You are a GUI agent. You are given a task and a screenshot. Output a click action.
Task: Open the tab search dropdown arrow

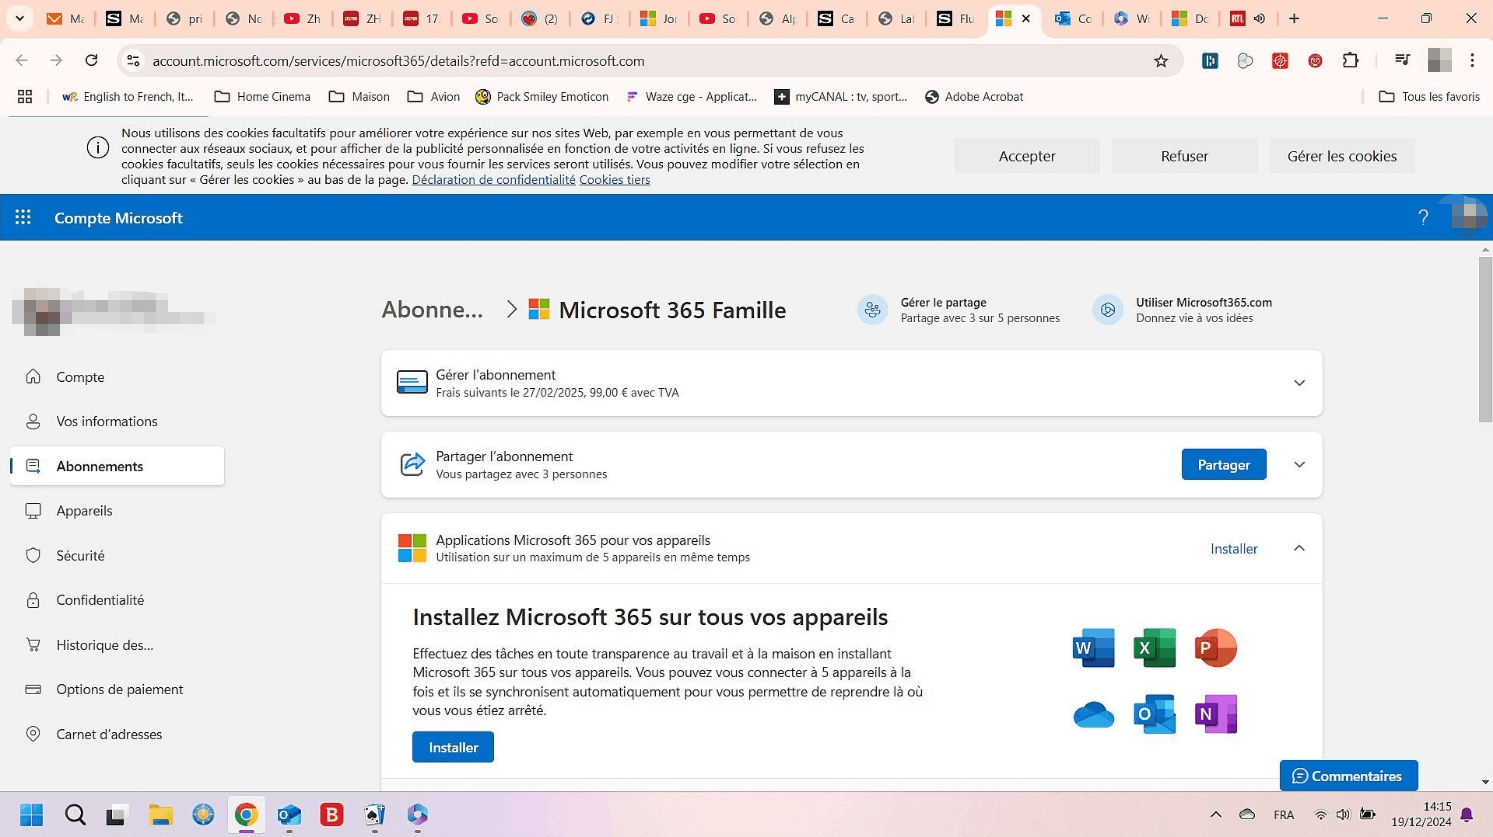tap(19, 18)
